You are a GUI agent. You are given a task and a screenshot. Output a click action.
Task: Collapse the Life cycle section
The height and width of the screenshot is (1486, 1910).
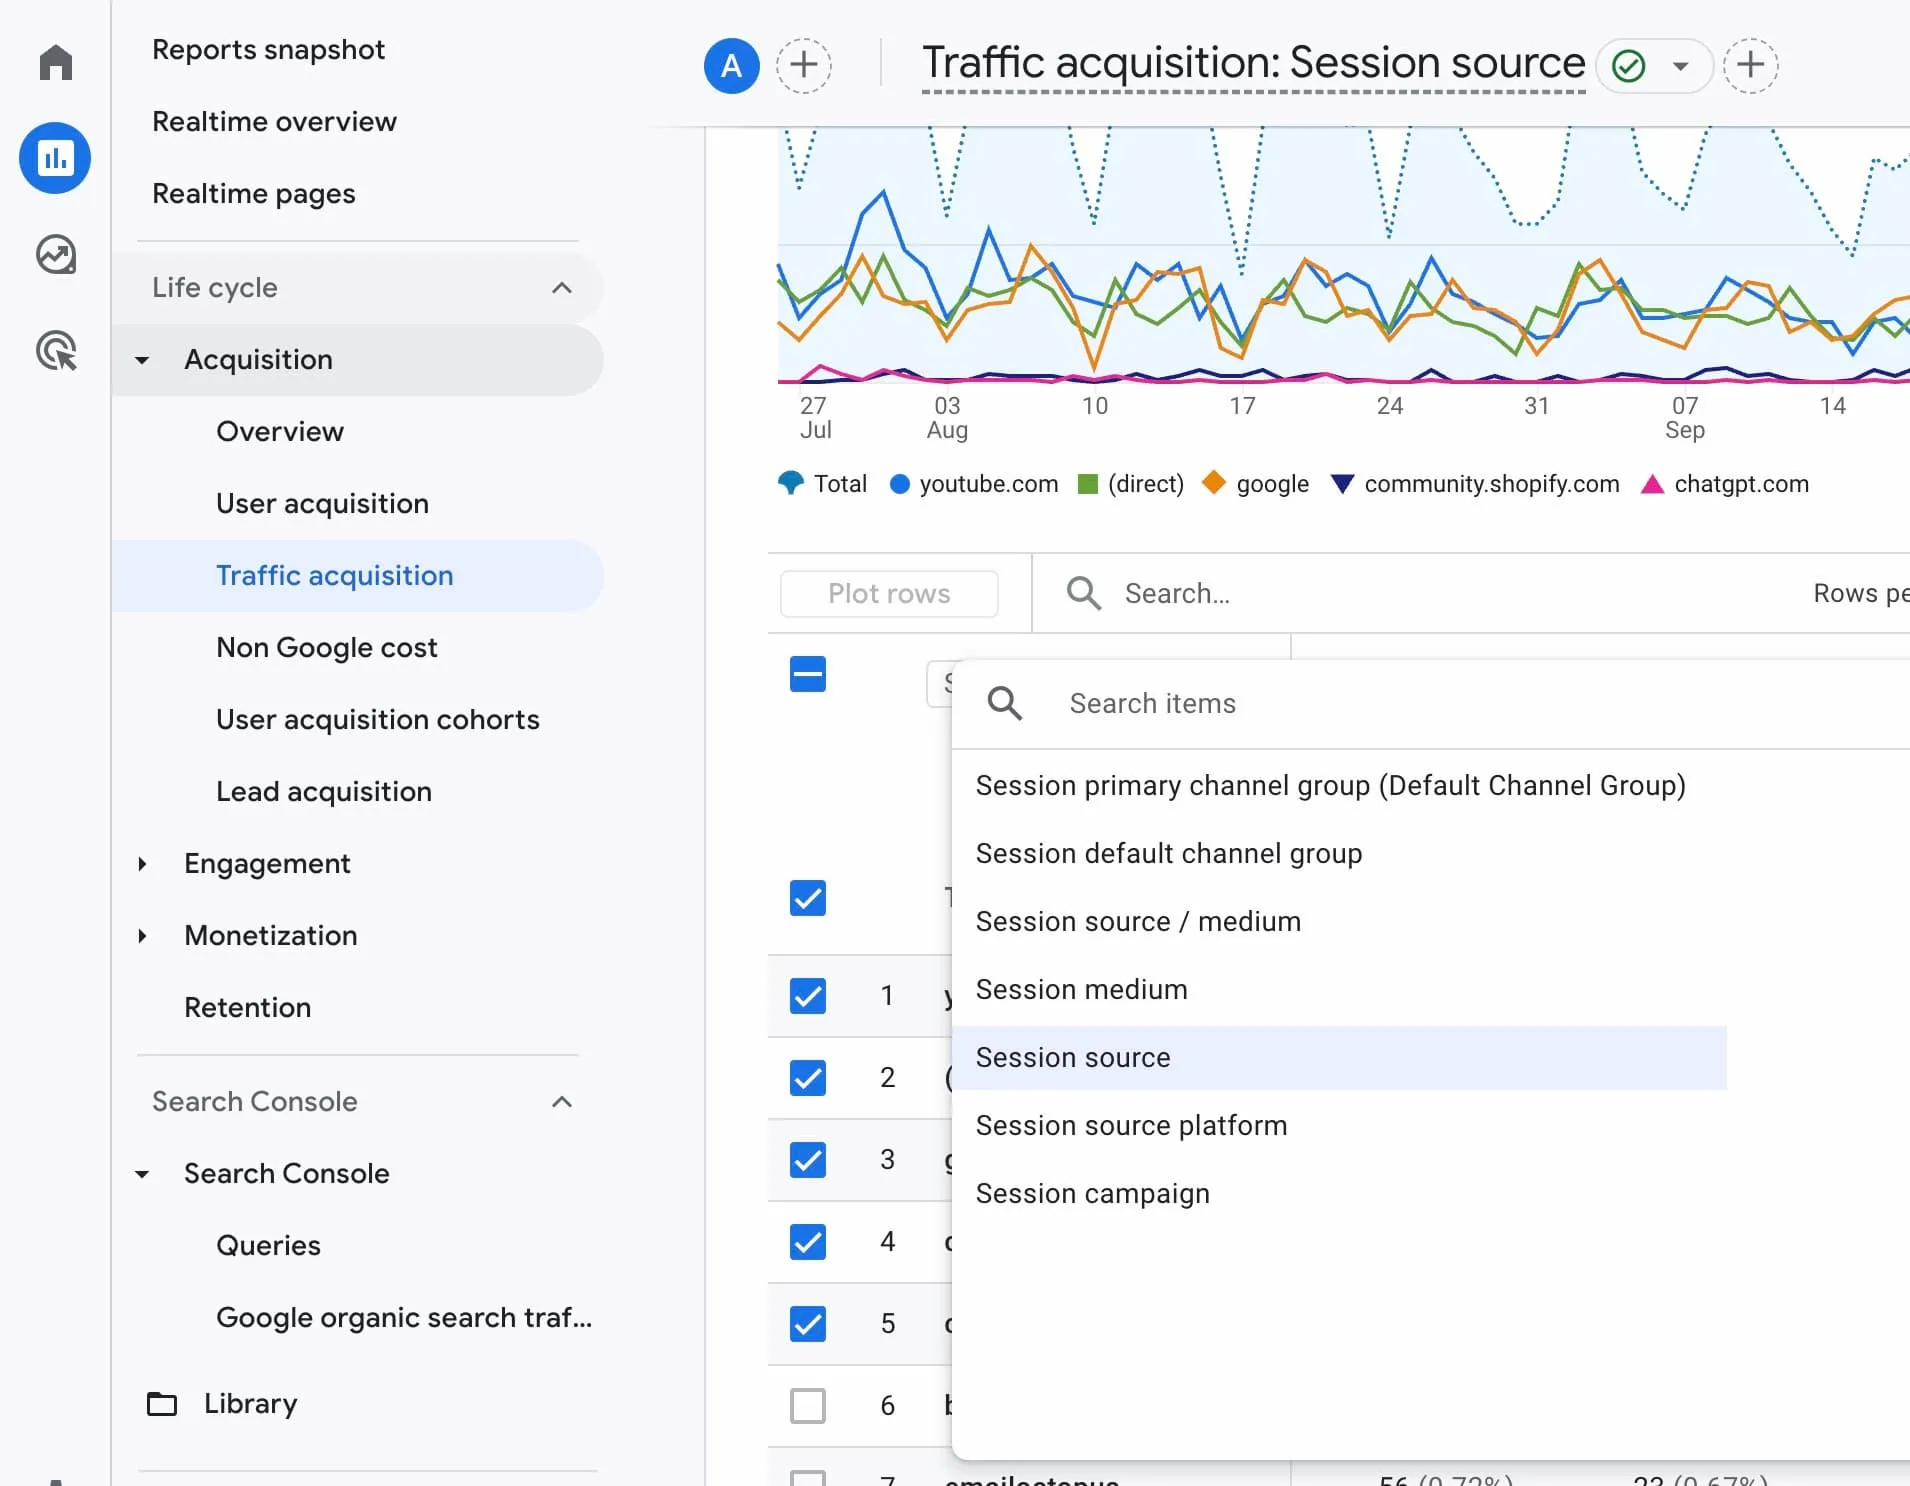(x=561, y=288)
